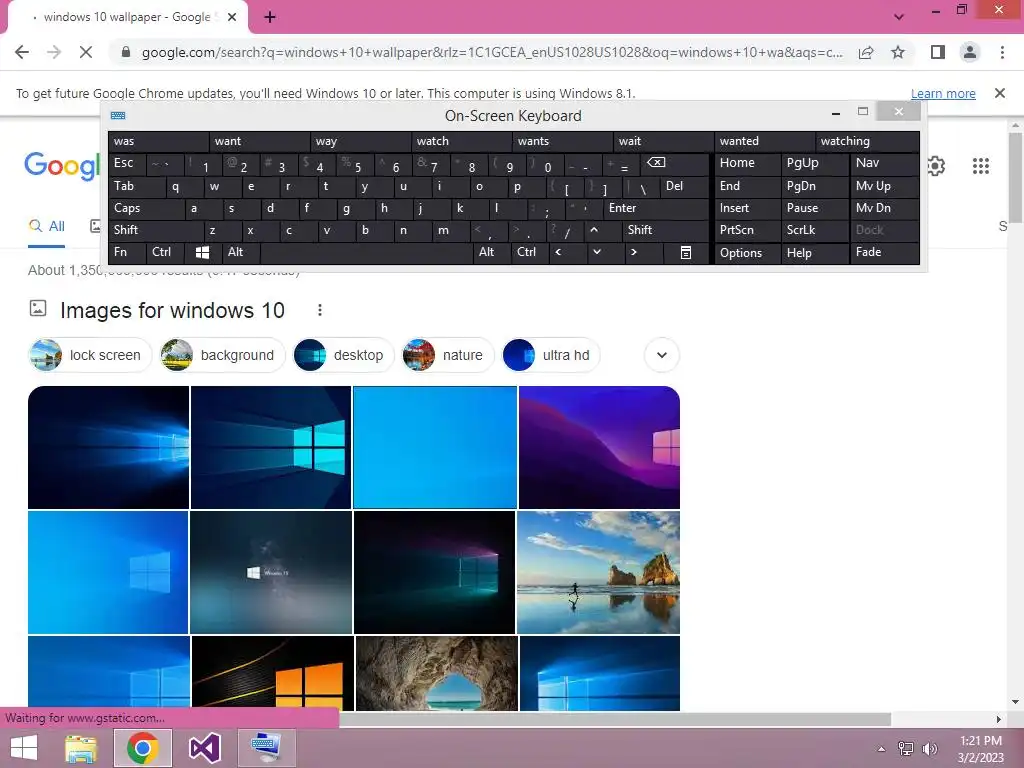Screen dimensions: 1024x768
Task: Filter images by ultra hd chip
Action: (551, 355)
